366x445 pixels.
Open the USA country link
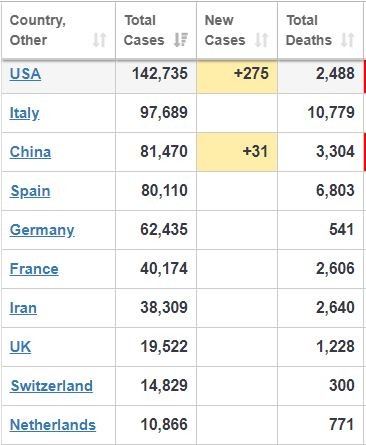[x=25, y=74]
